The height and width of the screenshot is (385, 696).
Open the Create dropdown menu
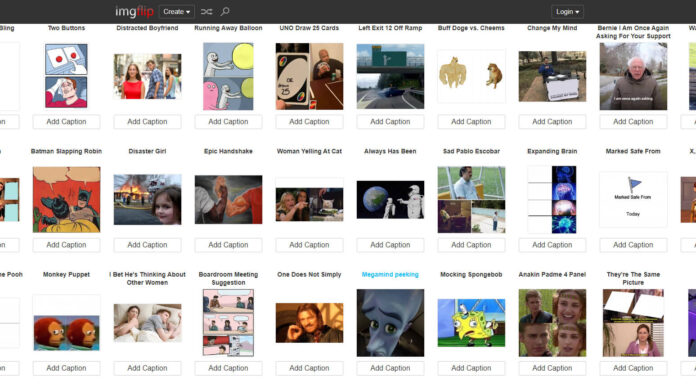click(177, 12)
